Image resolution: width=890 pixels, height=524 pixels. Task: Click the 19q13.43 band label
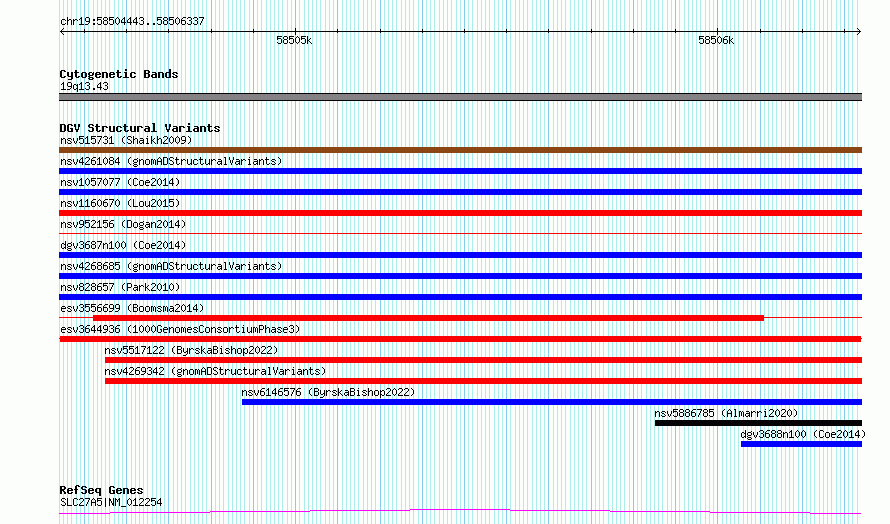[84, 86]
